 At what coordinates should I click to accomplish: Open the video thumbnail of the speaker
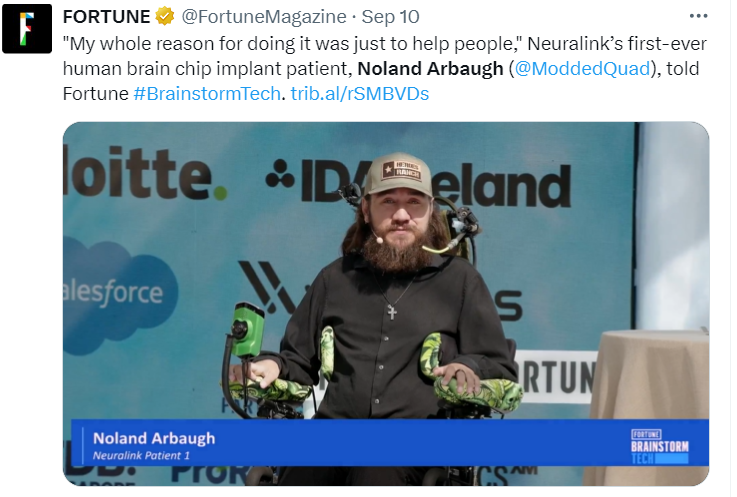point(386,304)
